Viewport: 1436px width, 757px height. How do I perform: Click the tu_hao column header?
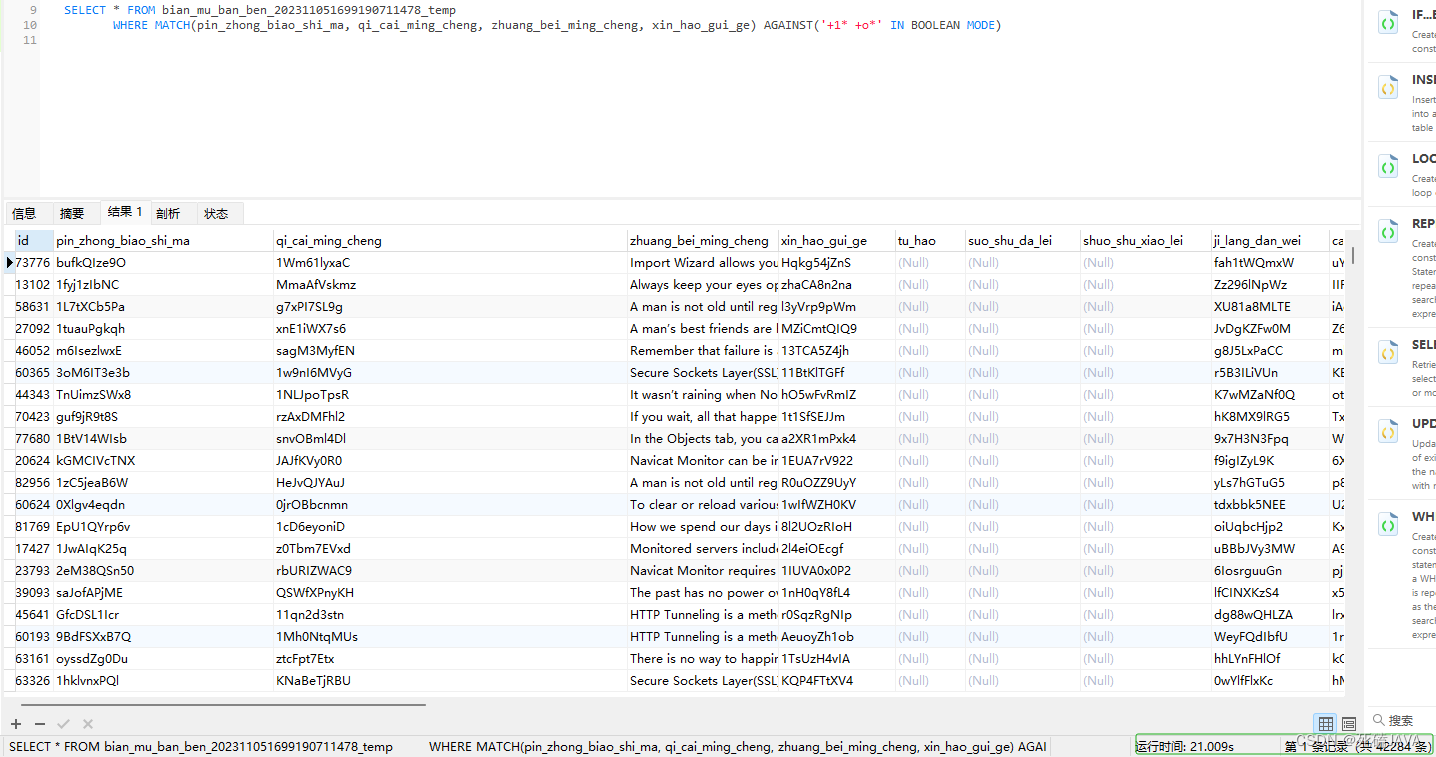[x=930, y=240]
